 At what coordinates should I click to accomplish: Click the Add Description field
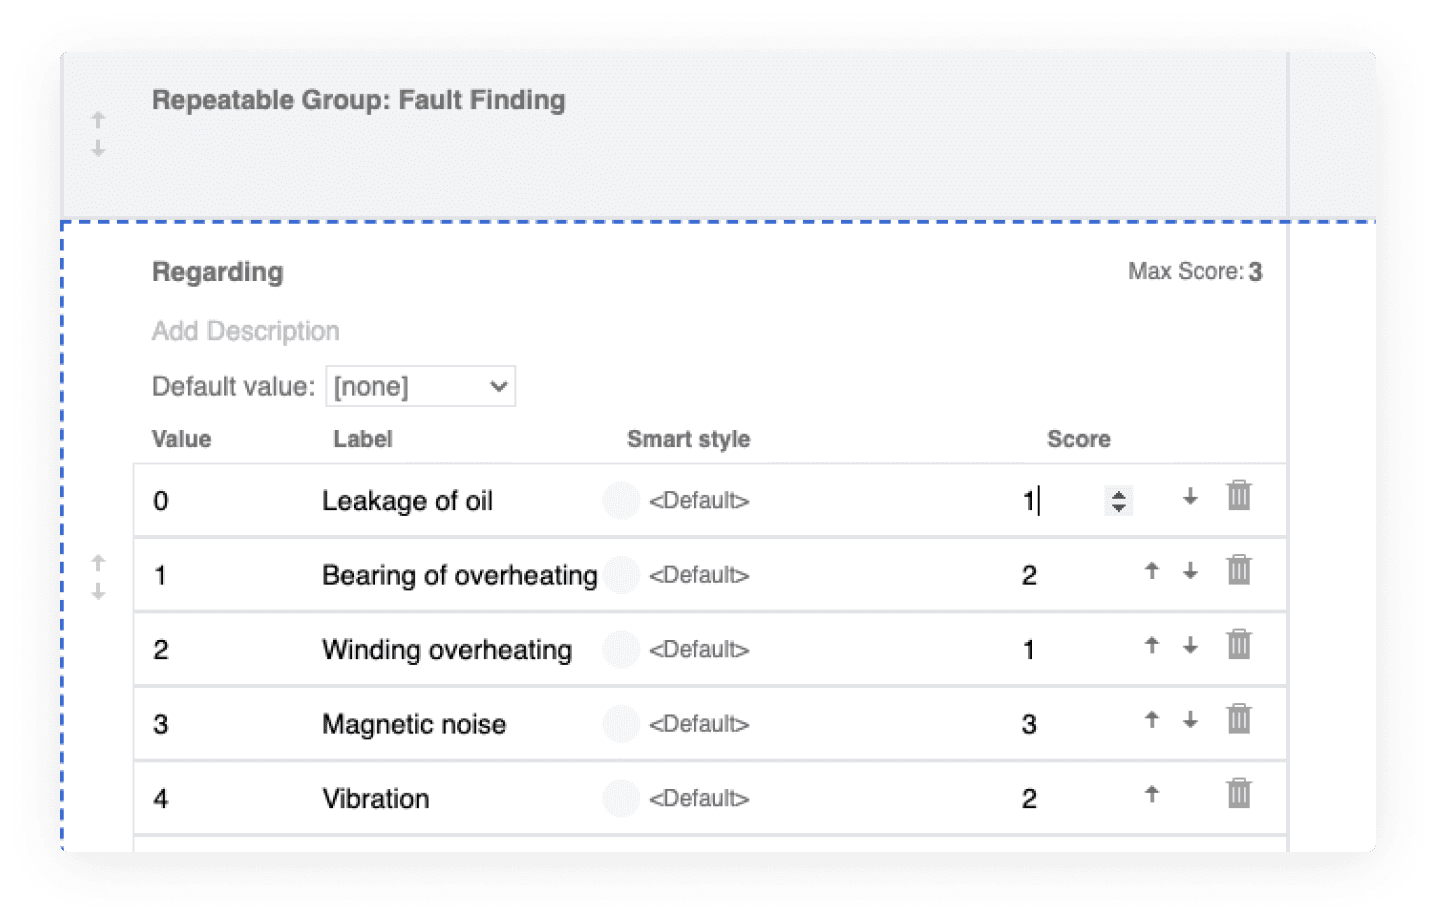point(246,331)
